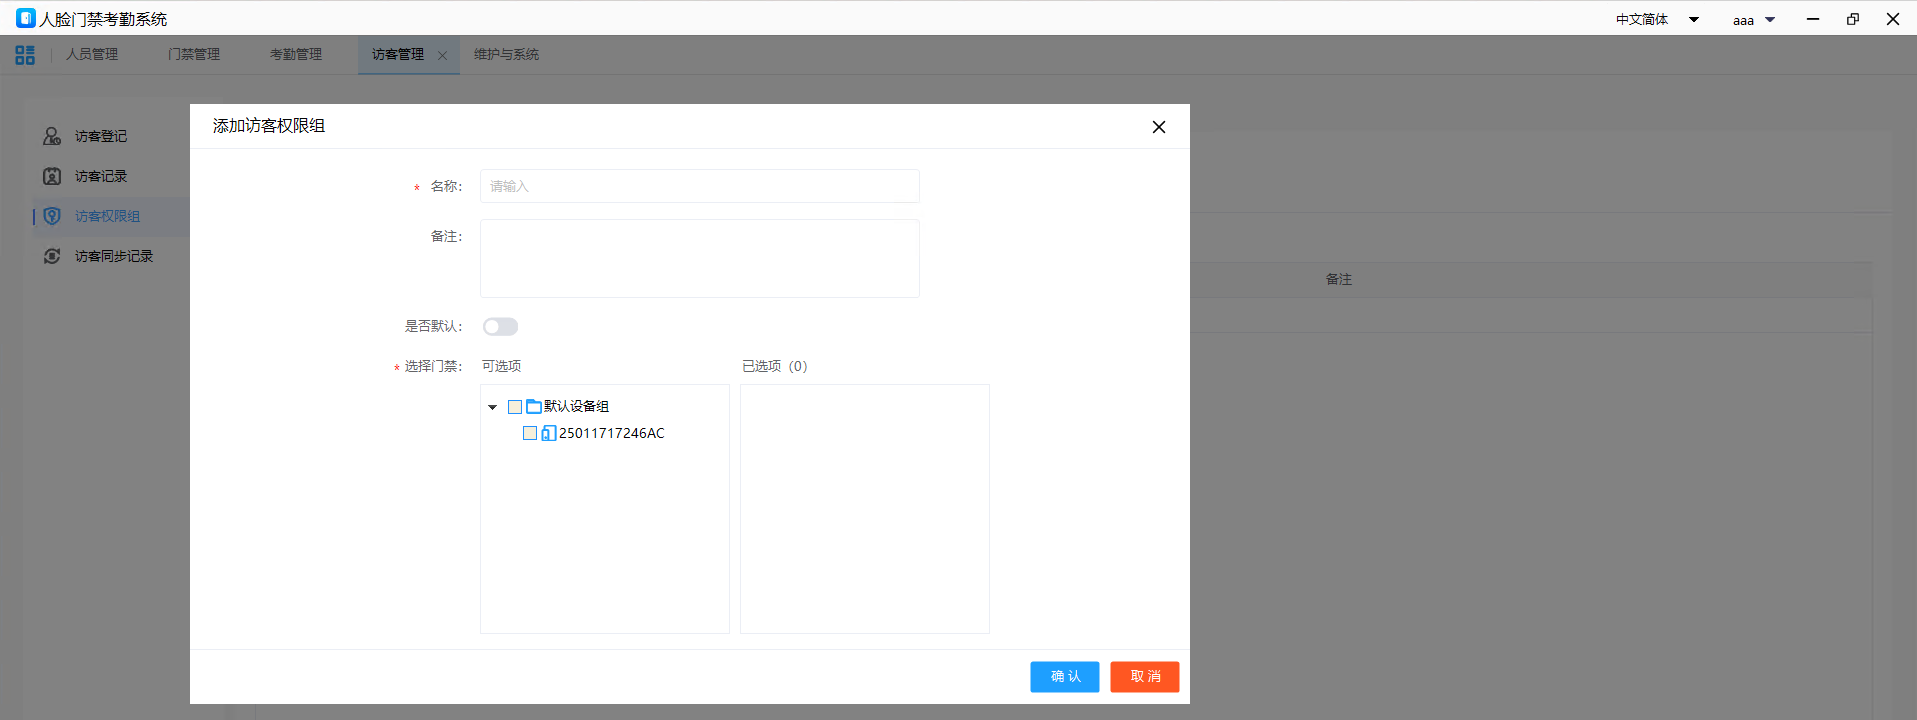Close the 添加访客权限组 dialog
The width and height of the screenshot is (1917, 720).
[x=1159, y=127]
